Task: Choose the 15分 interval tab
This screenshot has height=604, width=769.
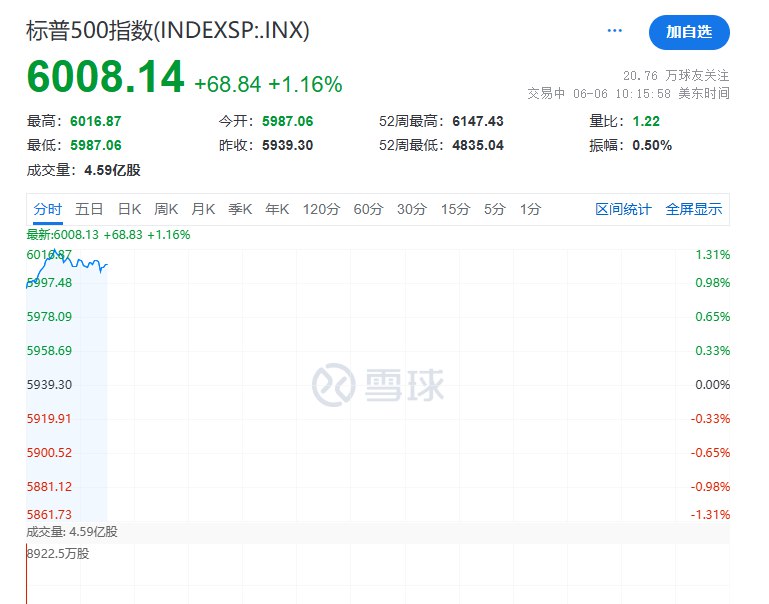Action: click(x=455, y=209)
